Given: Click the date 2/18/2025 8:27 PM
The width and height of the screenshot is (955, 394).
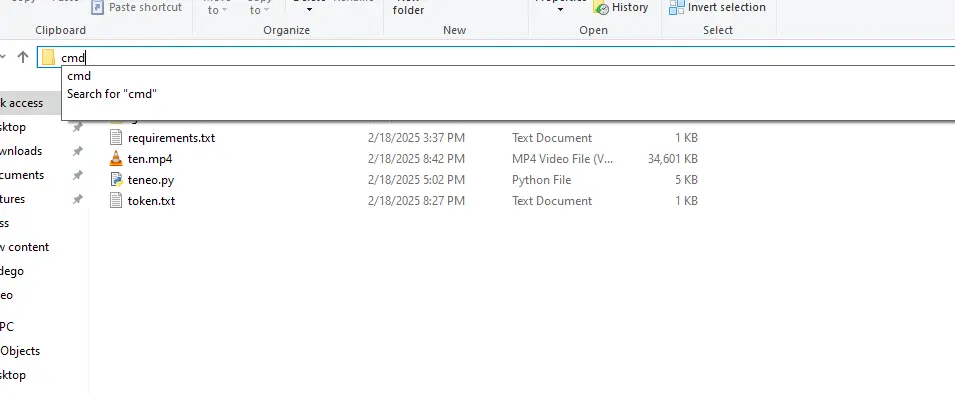Looking at the screenshot, I should click(416, 200).
